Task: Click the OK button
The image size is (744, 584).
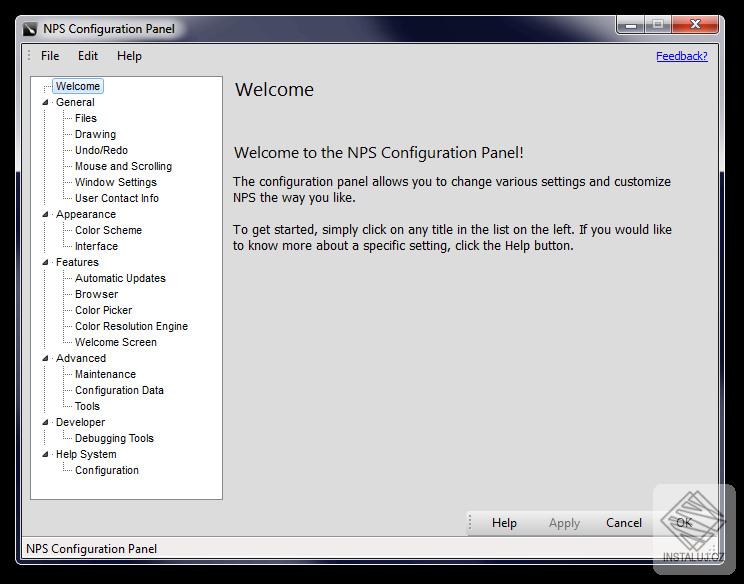Action: pos(684,523)
